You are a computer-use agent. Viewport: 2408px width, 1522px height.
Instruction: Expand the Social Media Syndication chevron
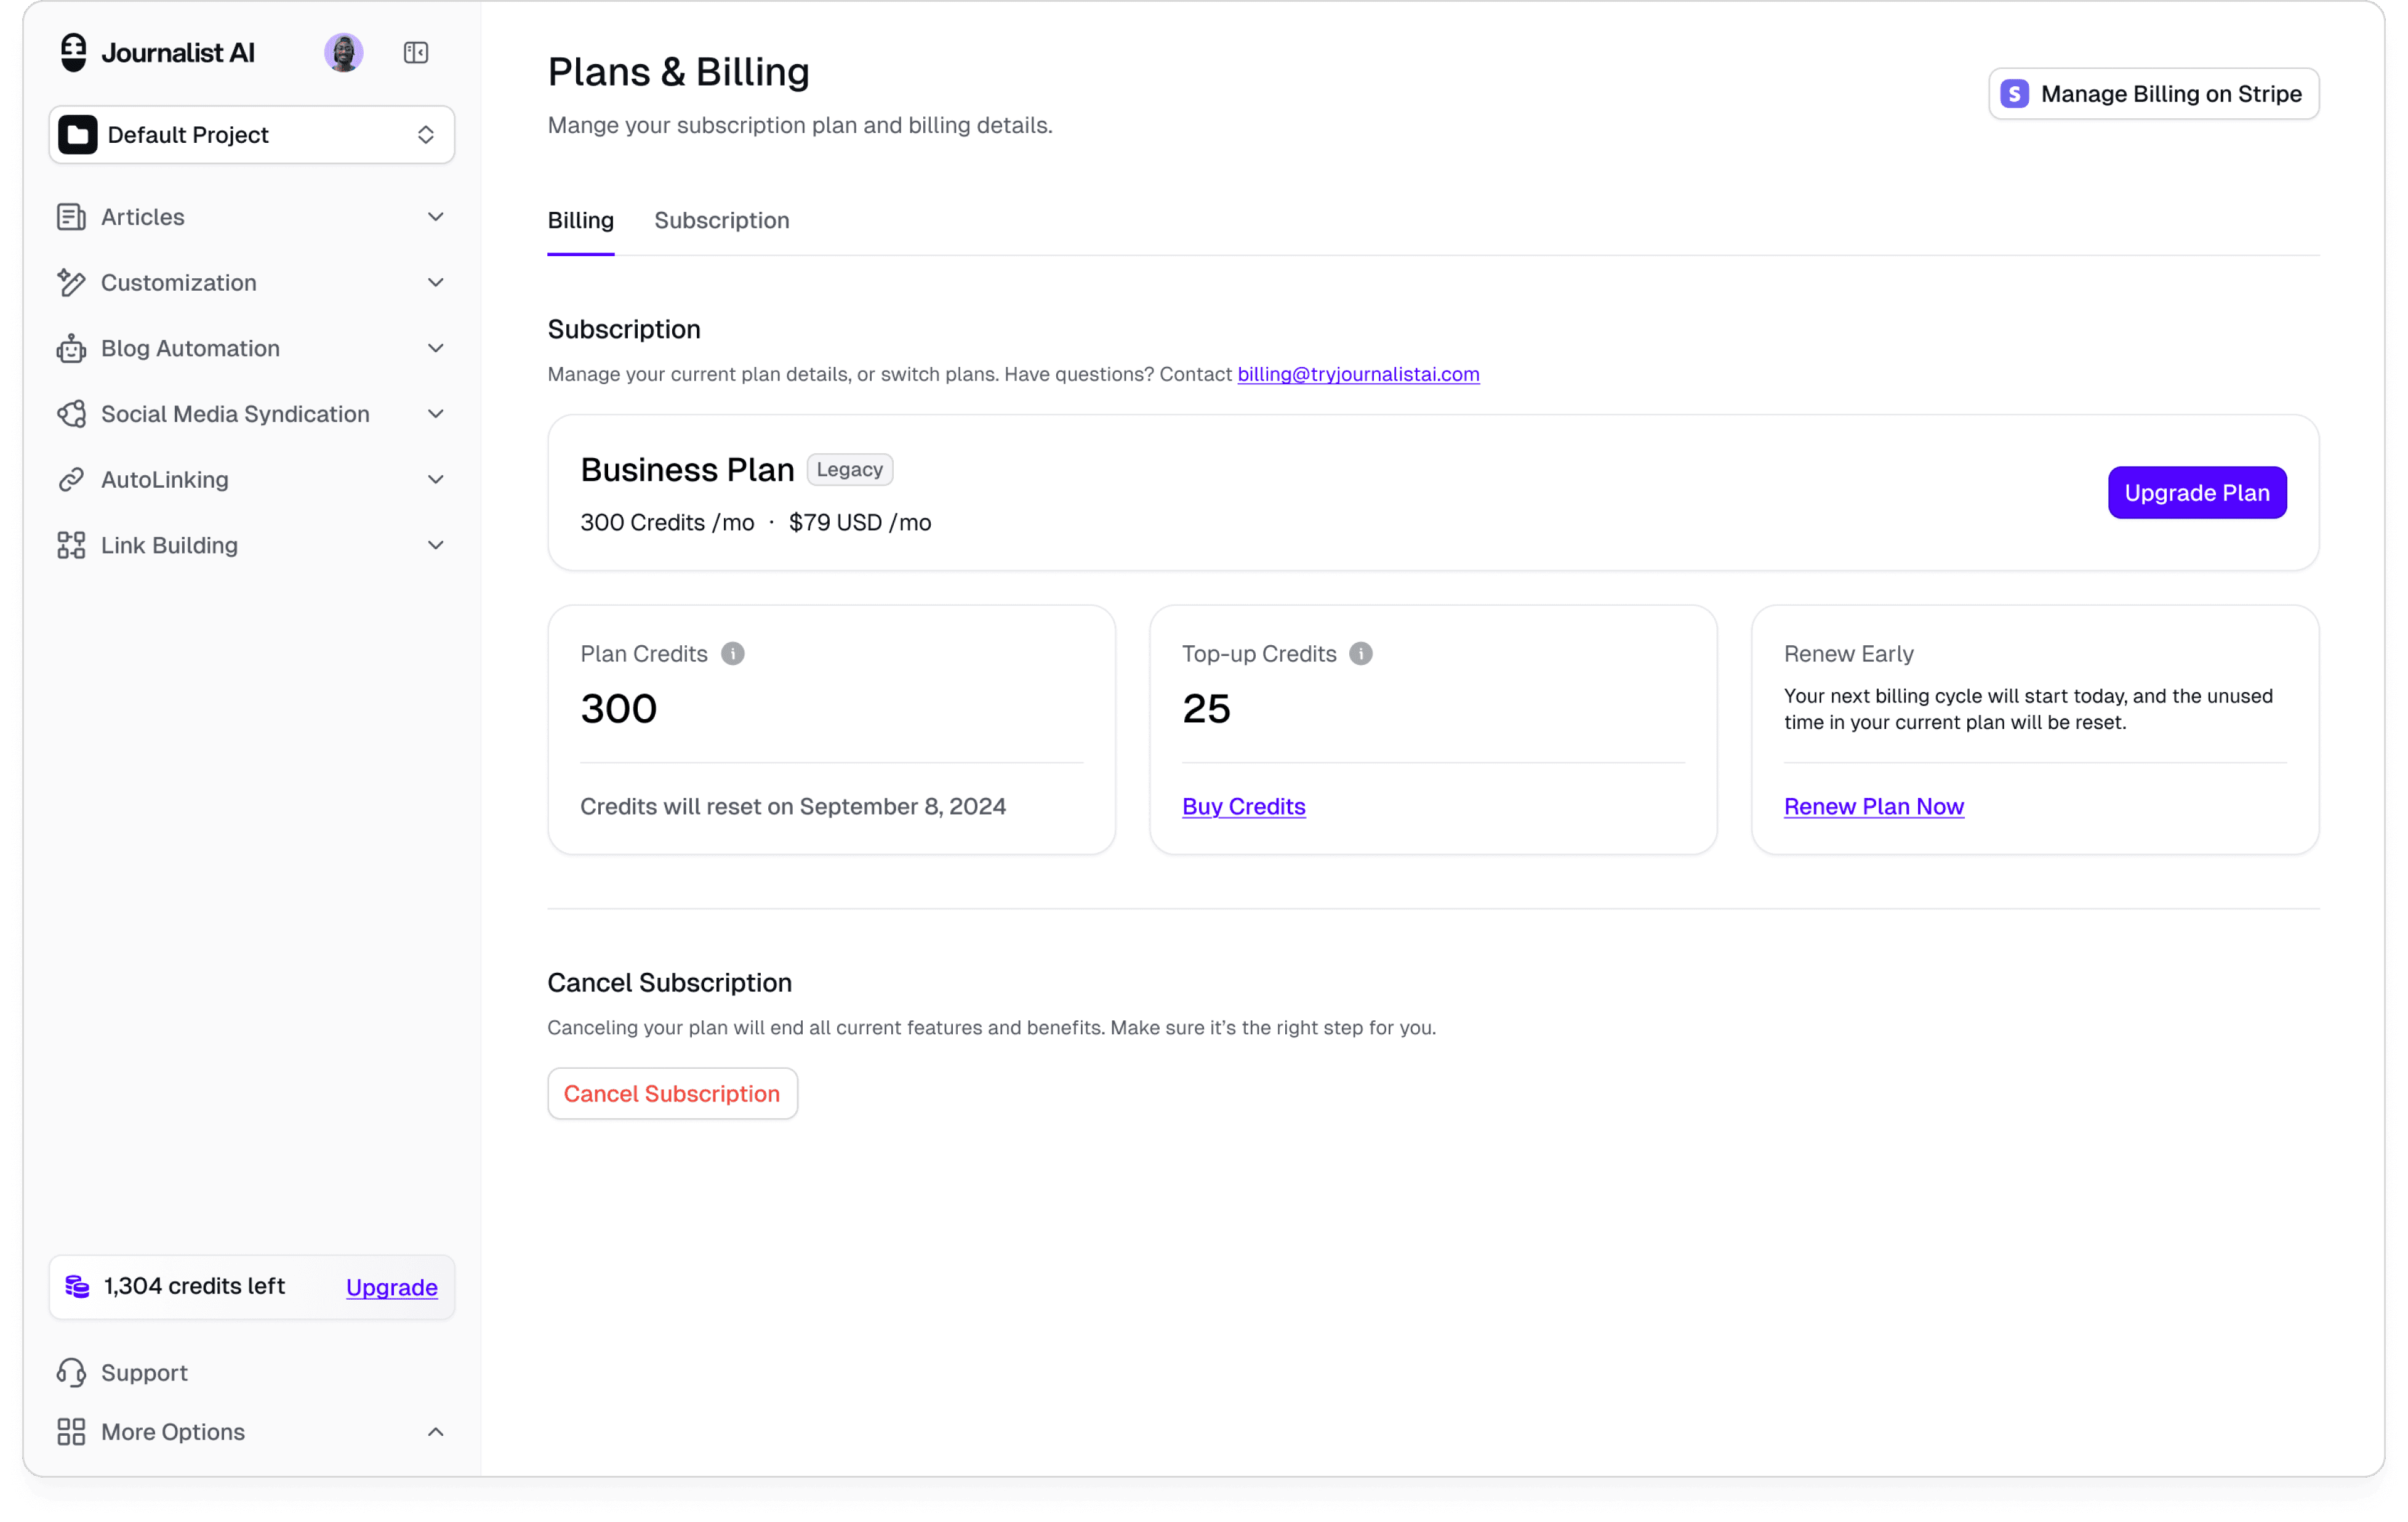tap(435, 414)
